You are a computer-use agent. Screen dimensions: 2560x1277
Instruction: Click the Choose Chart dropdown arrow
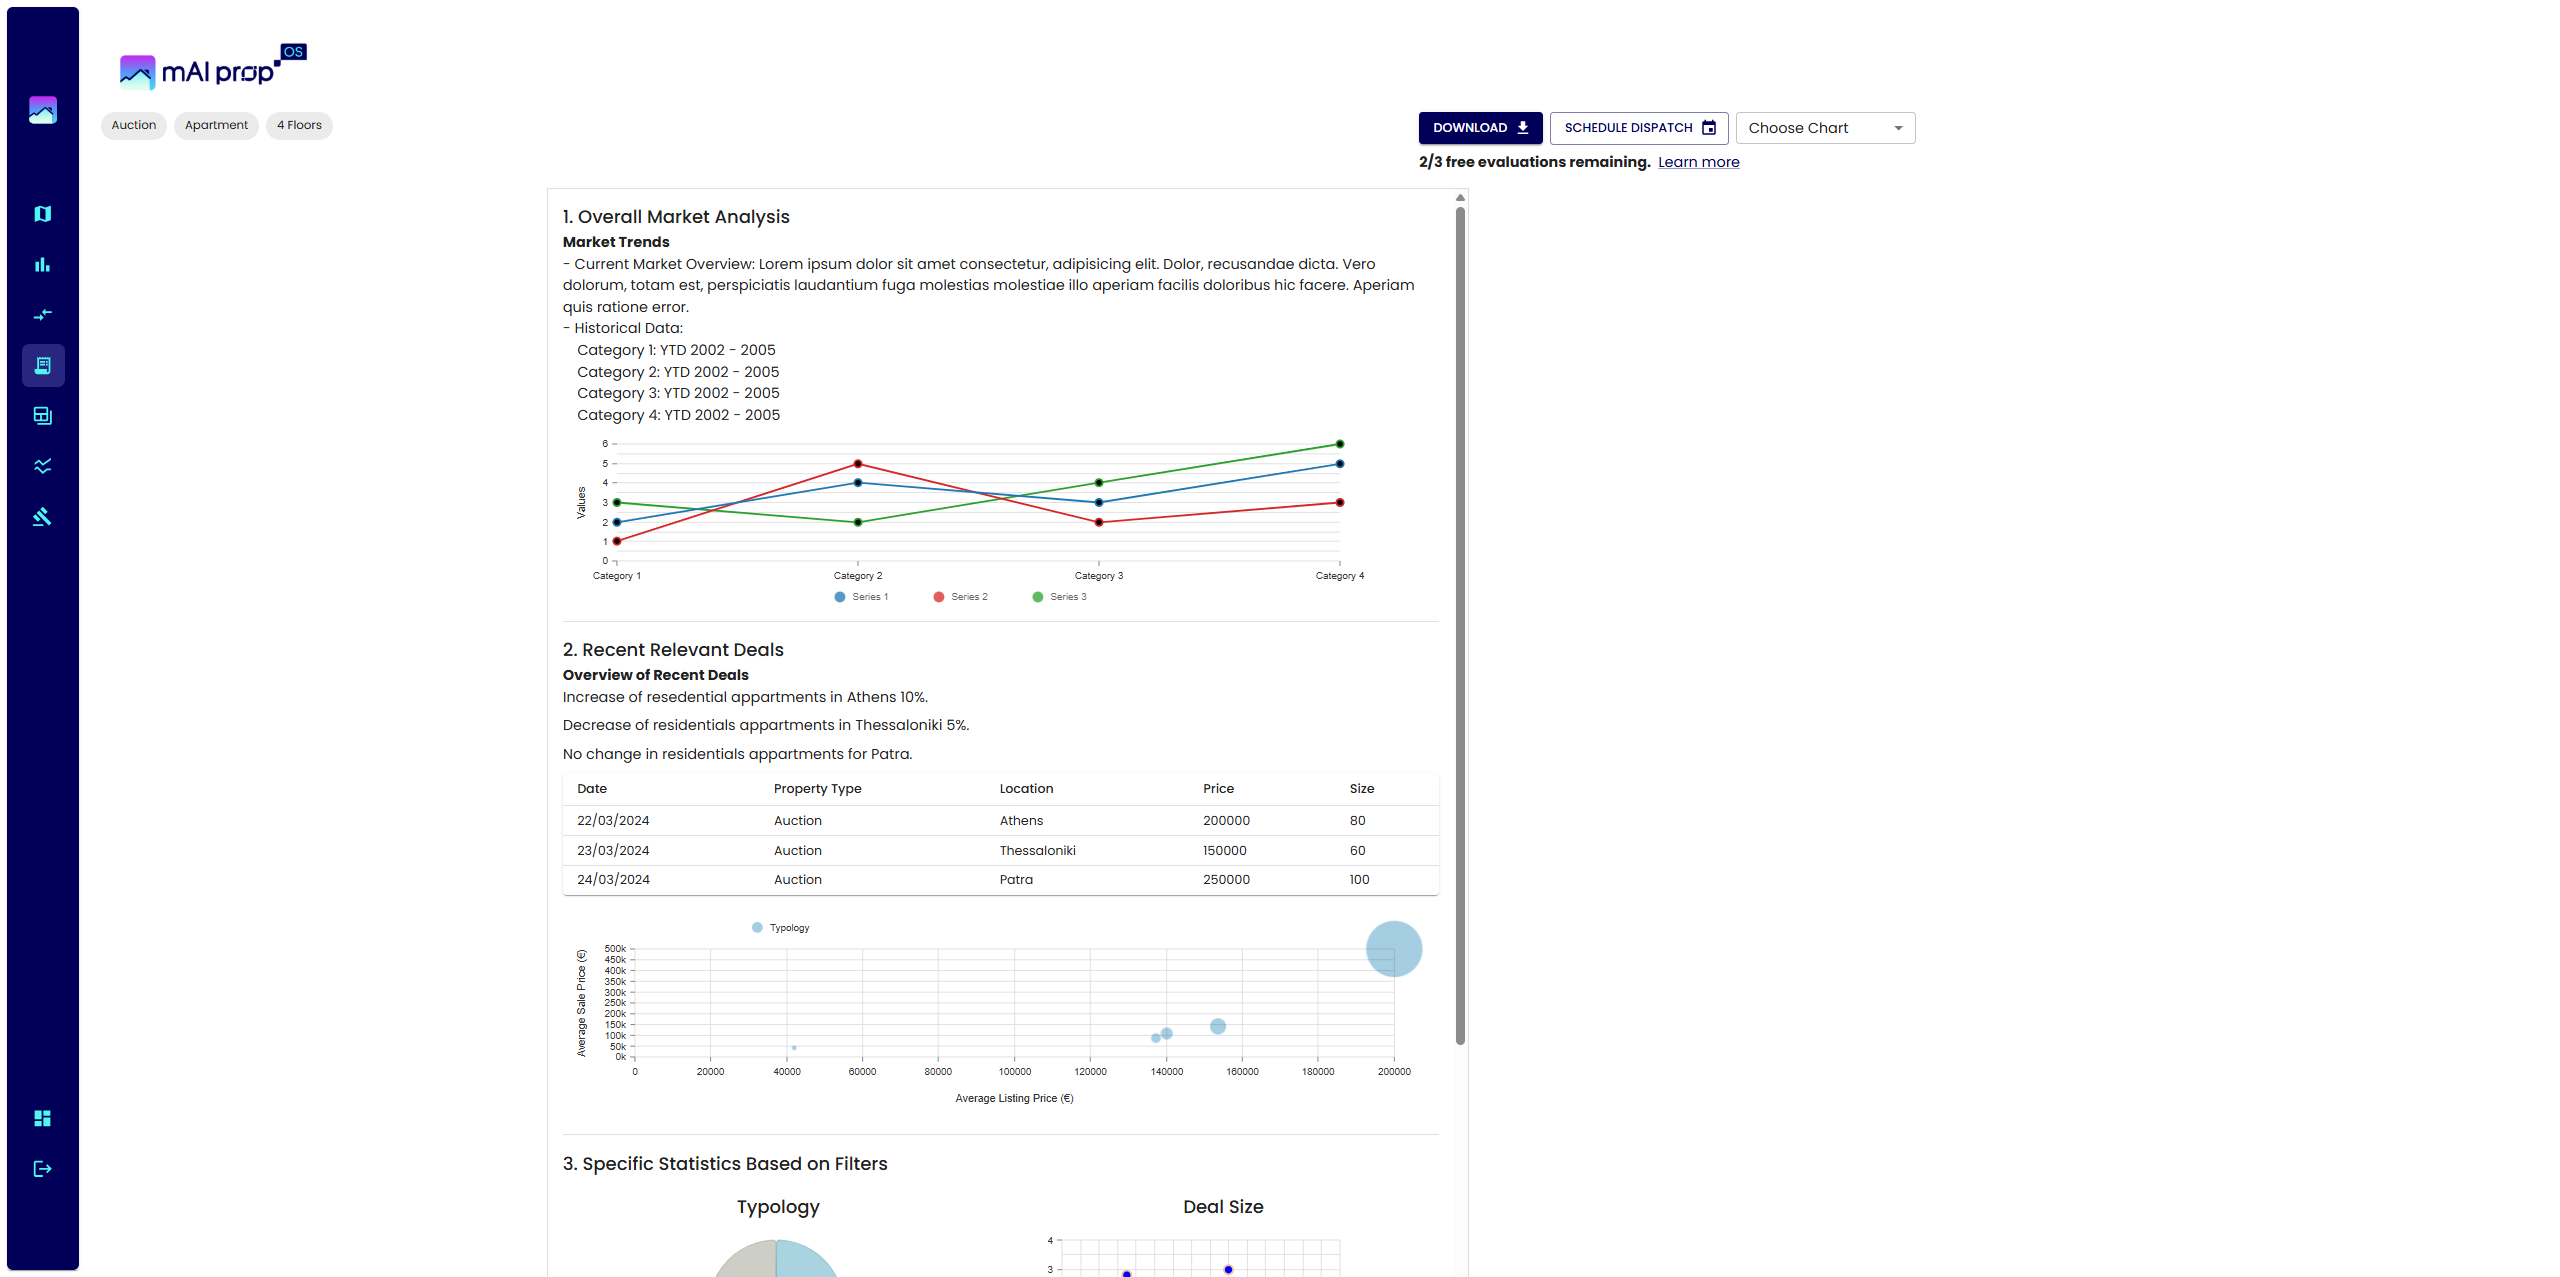click(1898, 128)
